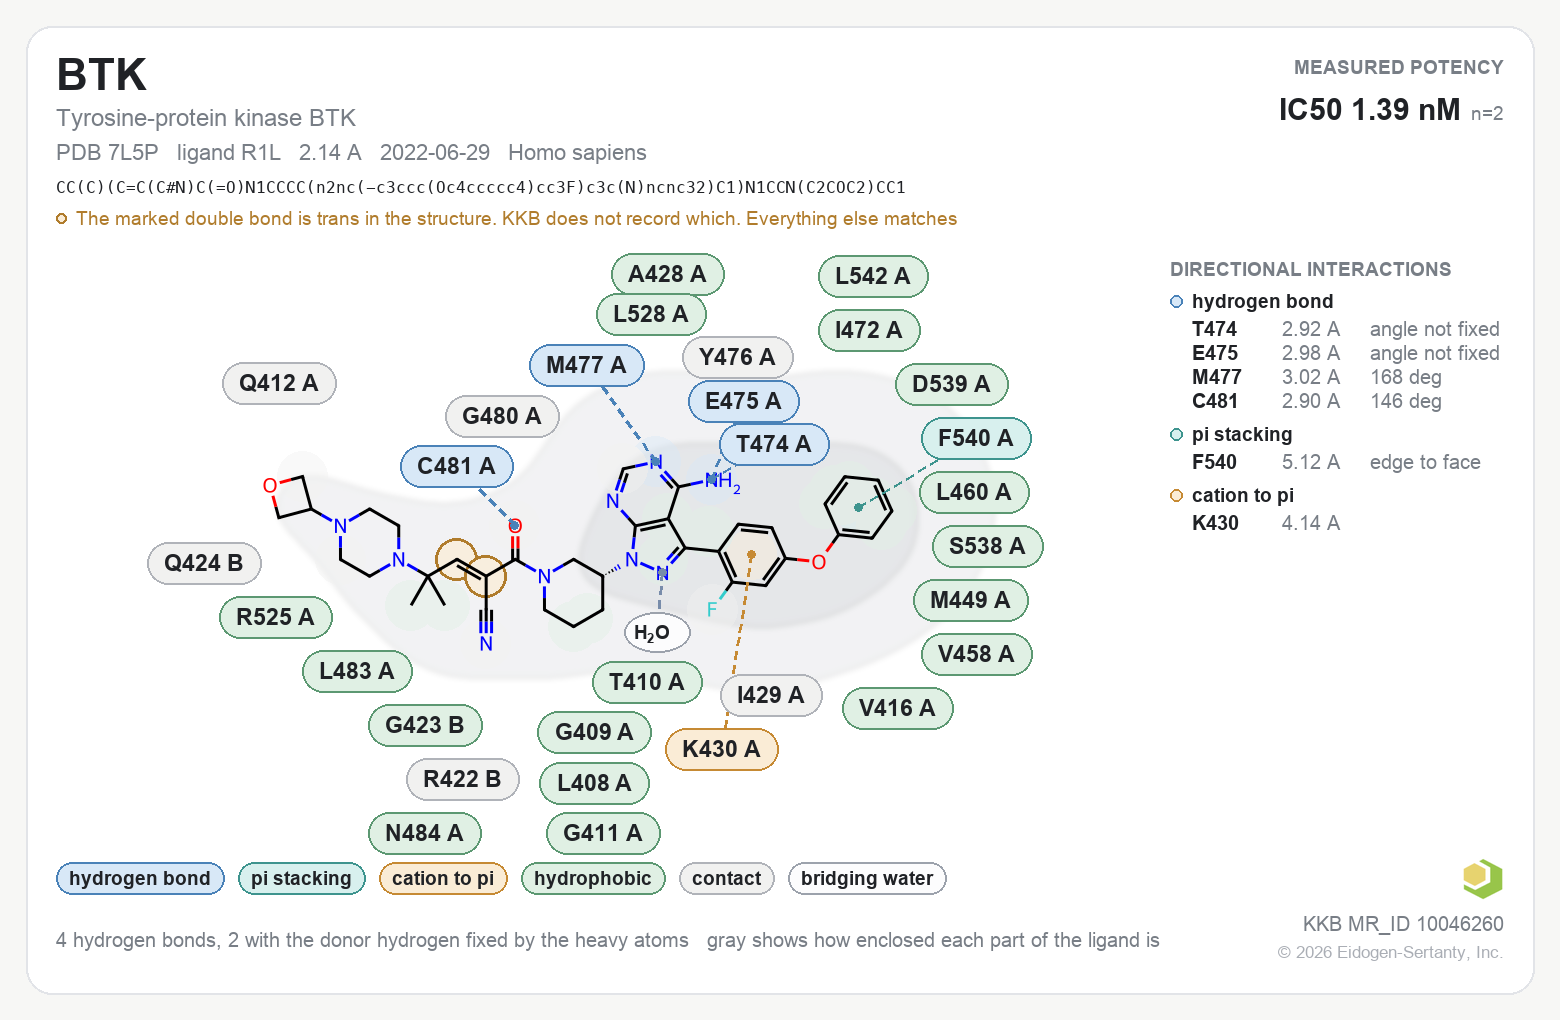Select the contact legend pill

[x=727, y=878]
